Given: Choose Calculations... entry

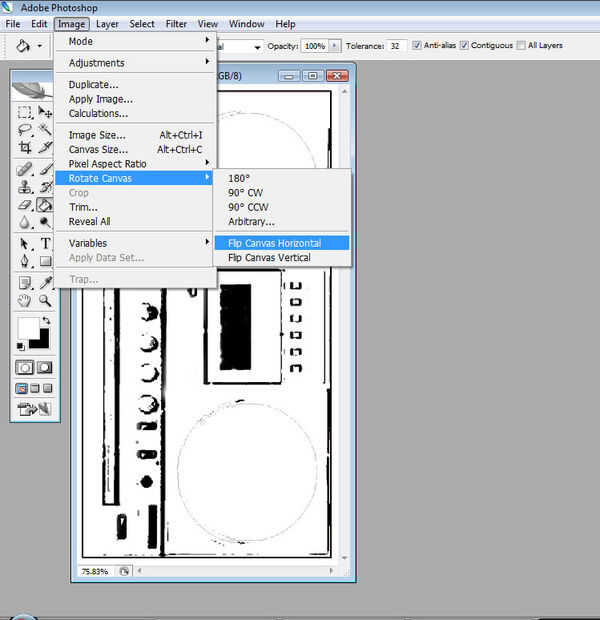Looking at the screenshot, I should coord(135,113).
